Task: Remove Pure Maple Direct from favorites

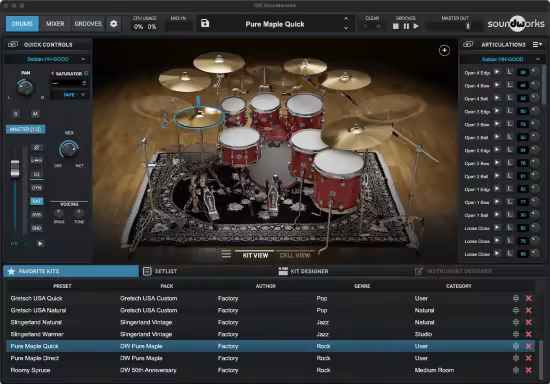Action: coord(528,358)
